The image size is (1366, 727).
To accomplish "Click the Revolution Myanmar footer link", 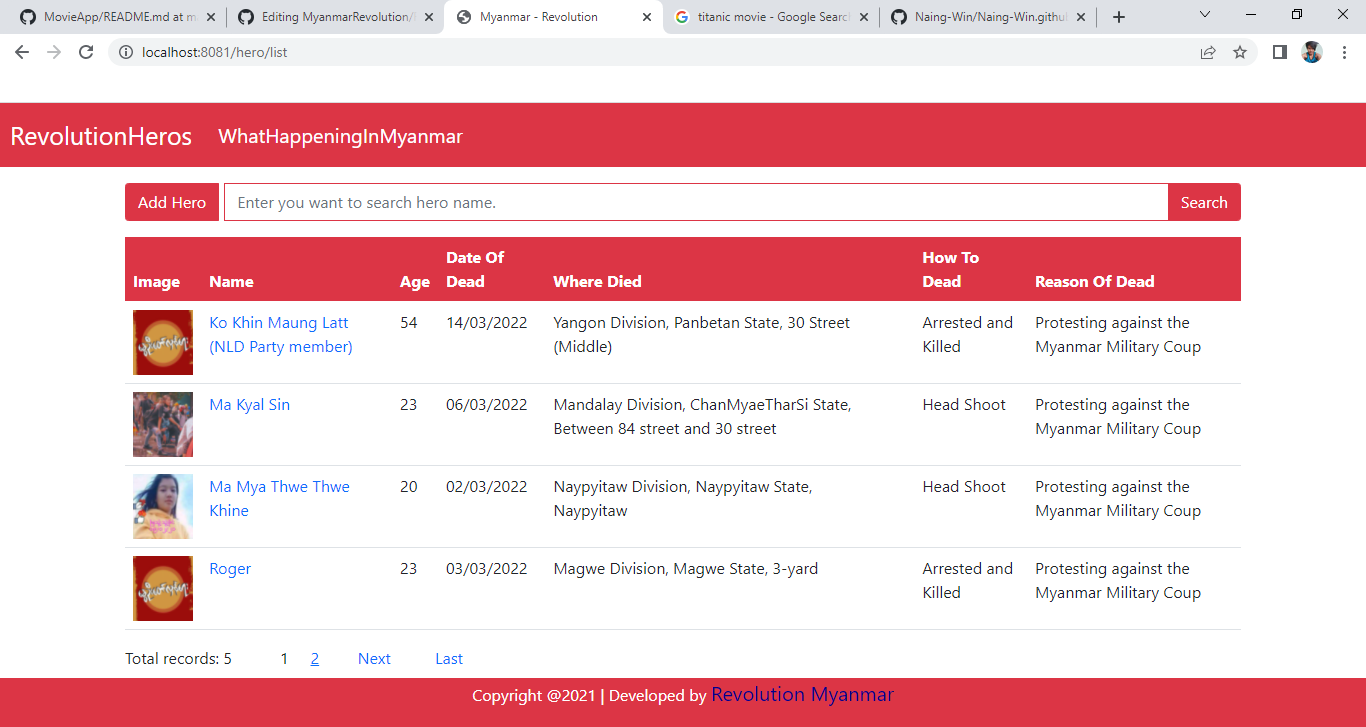I will tap(802, 694).
